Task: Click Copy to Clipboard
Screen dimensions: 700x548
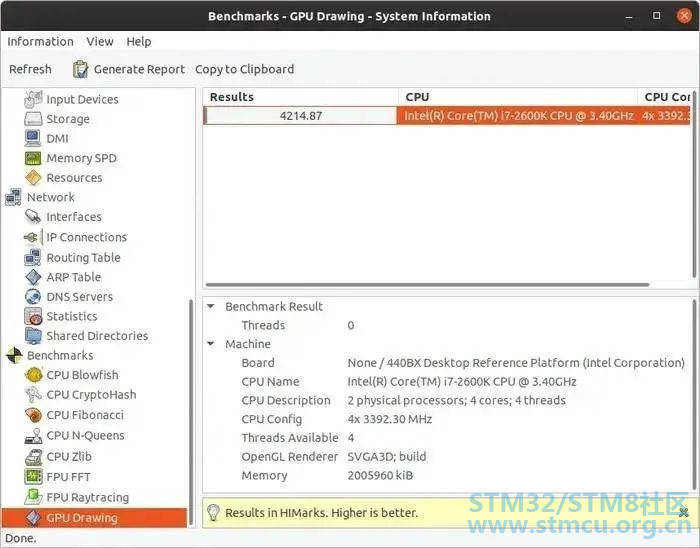Action: click(x=245, y=69)
